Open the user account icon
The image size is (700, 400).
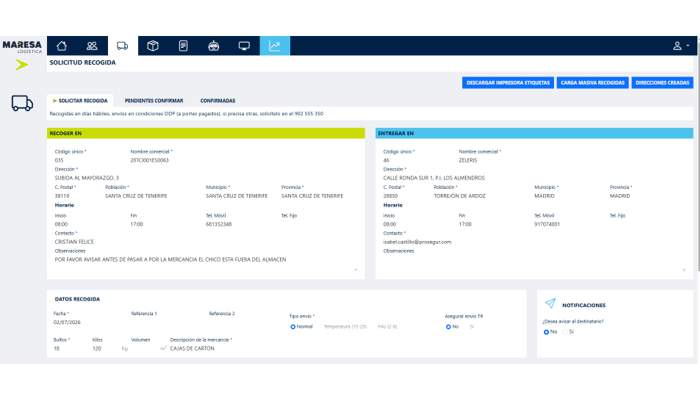click(x=677, y=46)
